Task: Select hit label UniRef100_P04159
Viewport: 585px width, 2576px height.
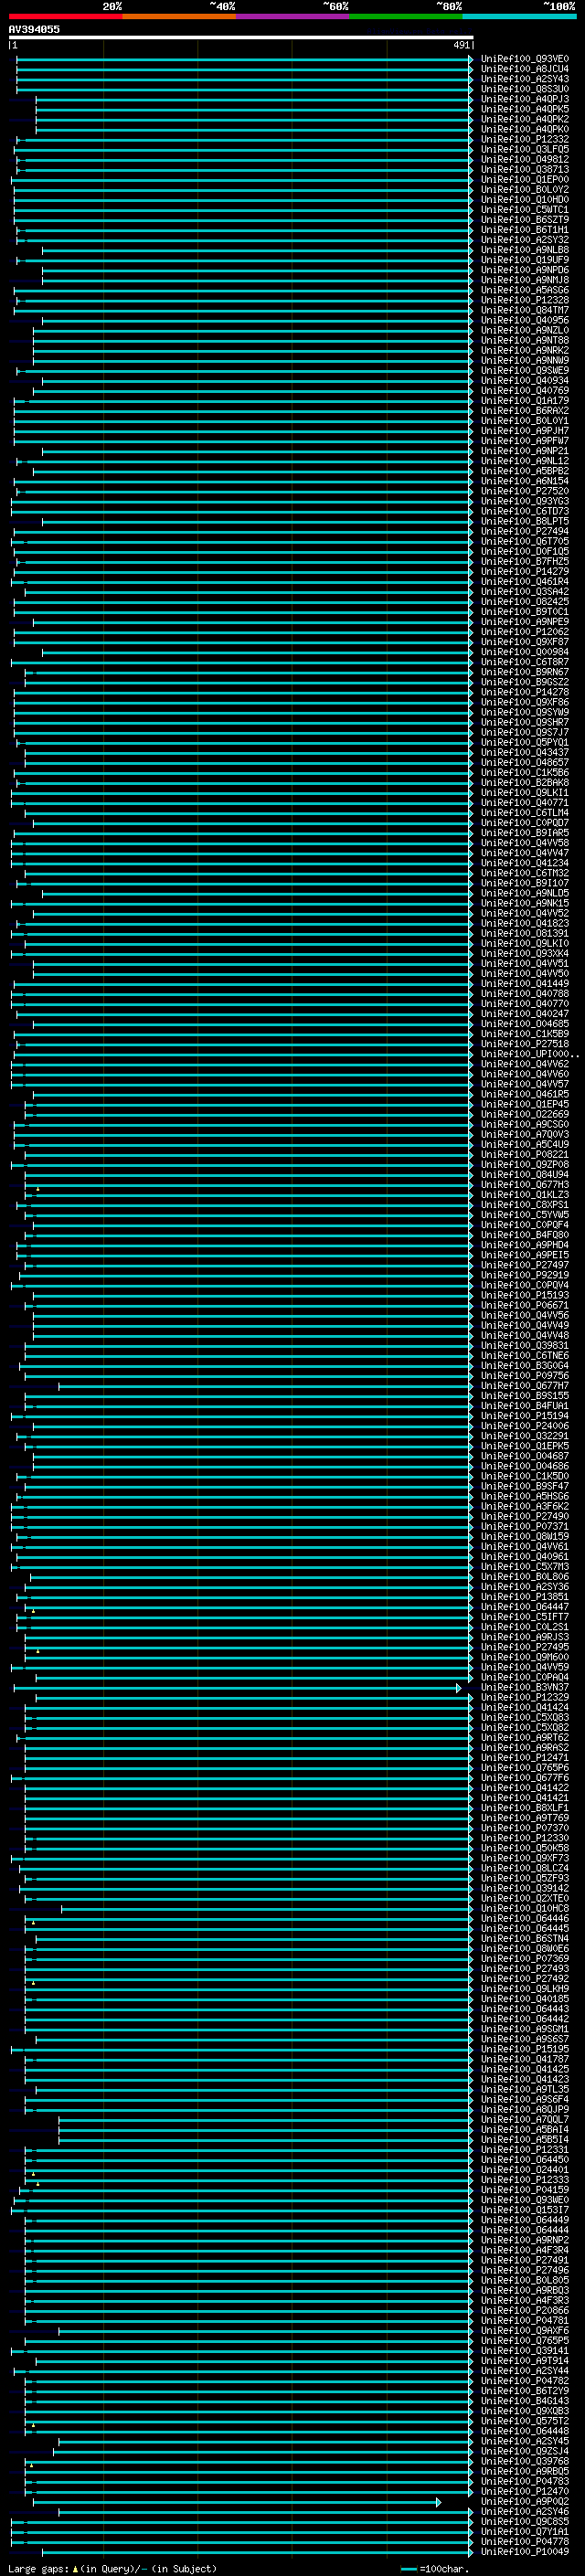Action: click(x=524, y=2190)
